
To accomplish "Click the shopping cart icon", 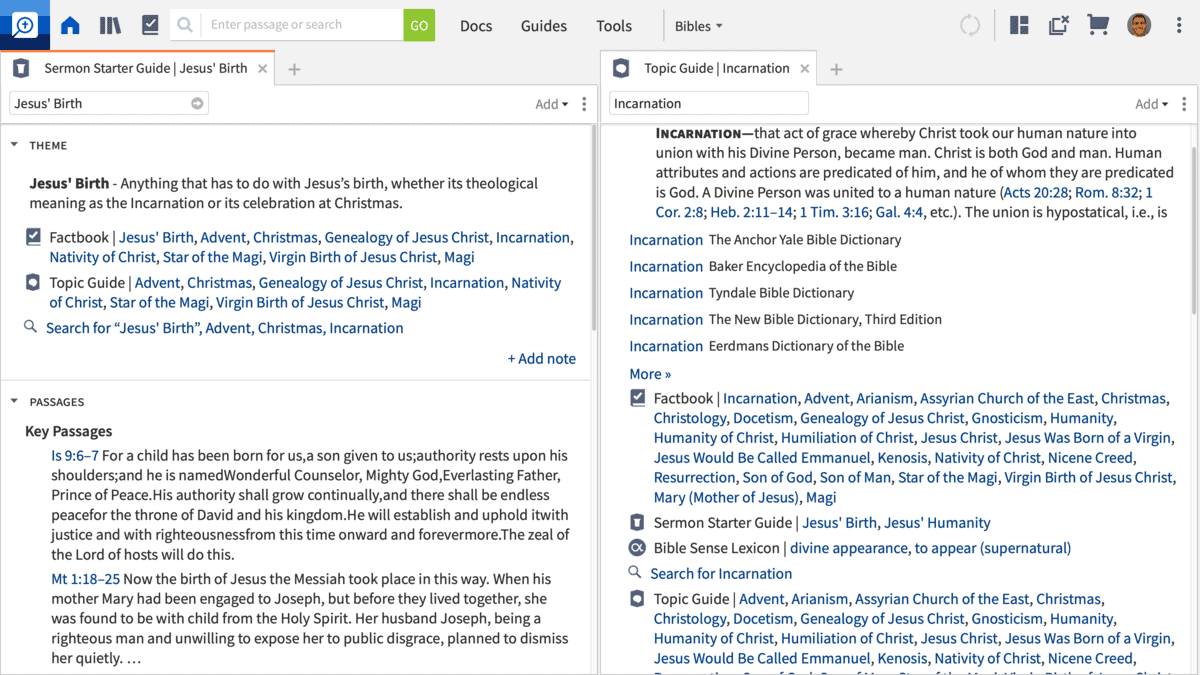I will [1098, 26].
